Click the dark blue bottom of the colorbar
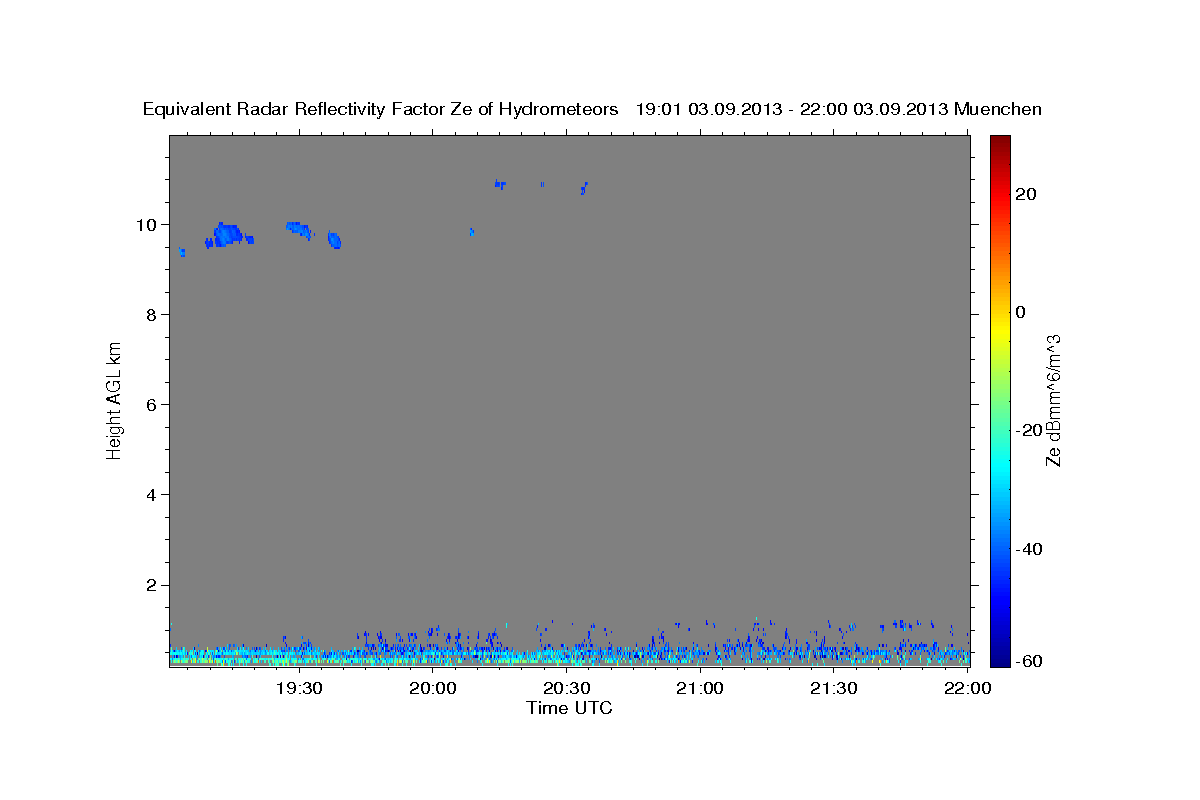 [x=1000, y=658]
